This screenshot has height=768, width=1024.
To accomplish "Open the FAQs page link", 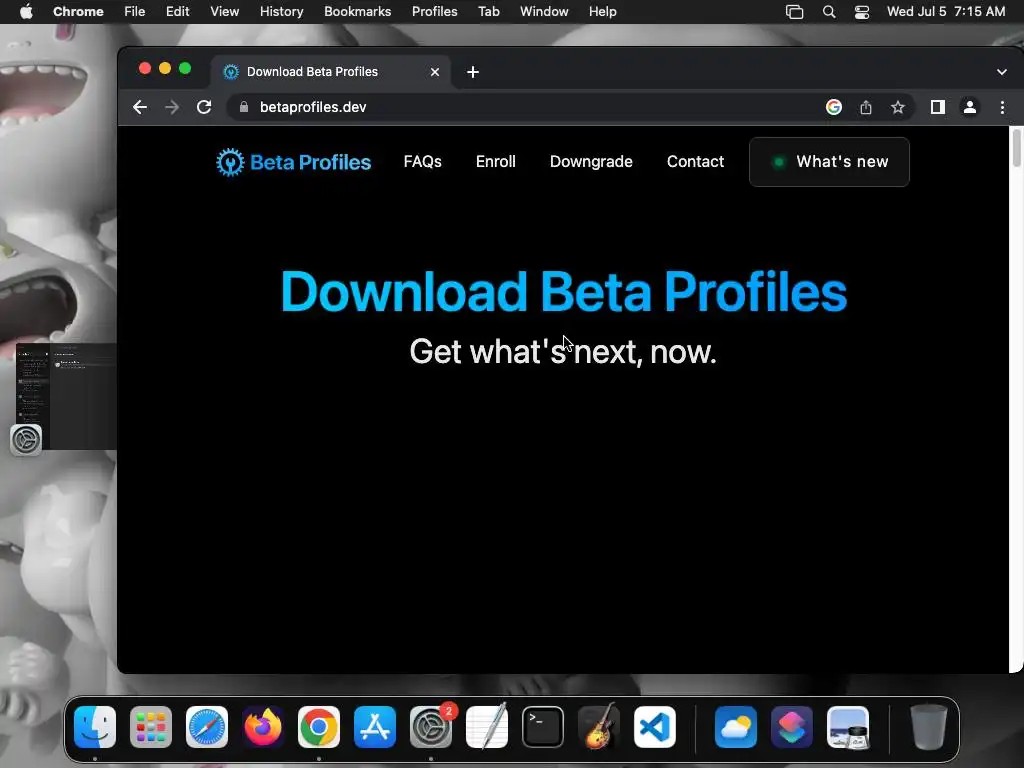I will [423, 162].
